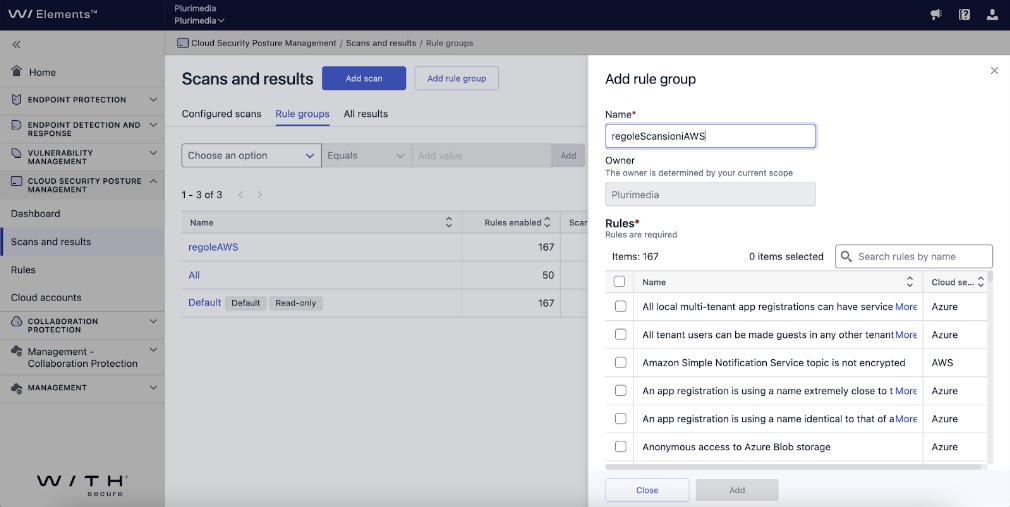Click the Collaboration Protection icon
The width and height of the screenshot is (1010, 507).
17,321
